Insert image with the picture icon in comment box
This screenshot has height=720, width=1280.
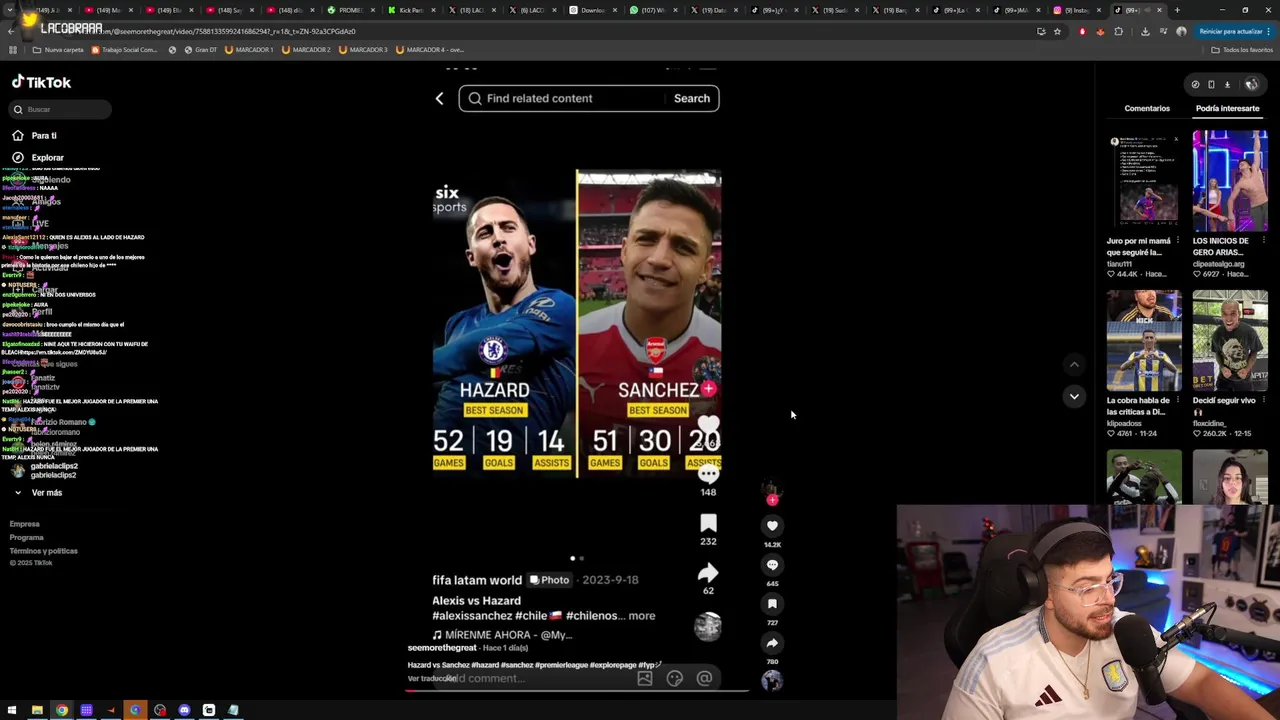645,679
